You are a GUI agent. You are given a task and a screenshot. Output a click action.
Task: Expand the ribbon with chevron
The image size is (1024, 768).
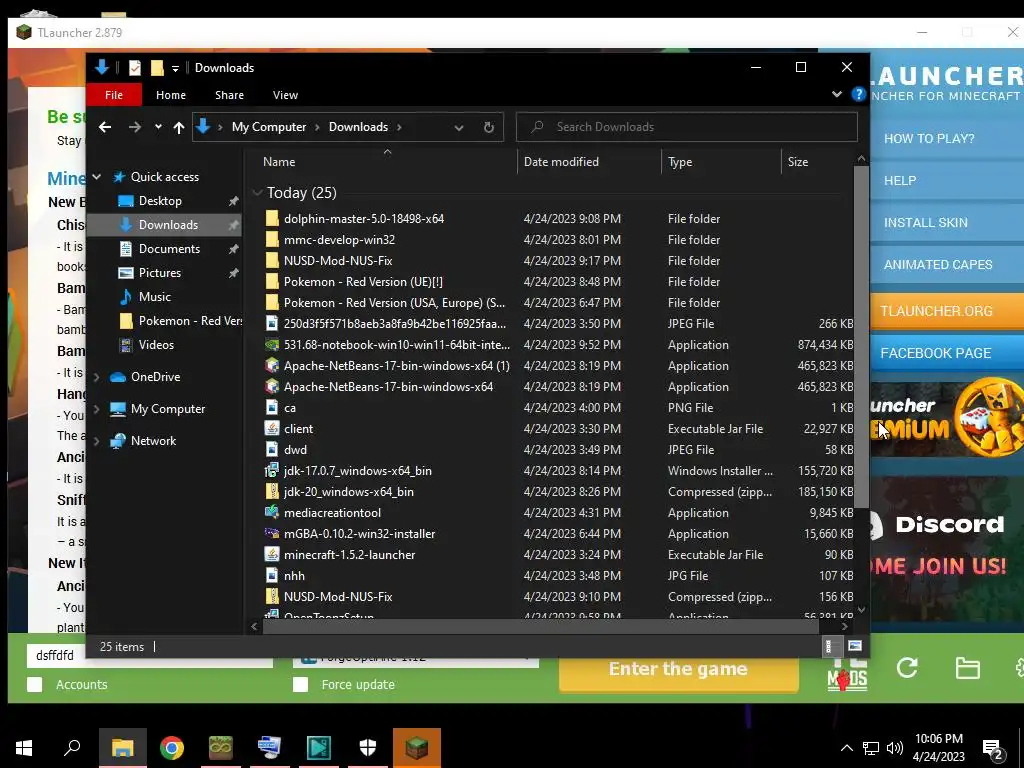pos(837,94)
